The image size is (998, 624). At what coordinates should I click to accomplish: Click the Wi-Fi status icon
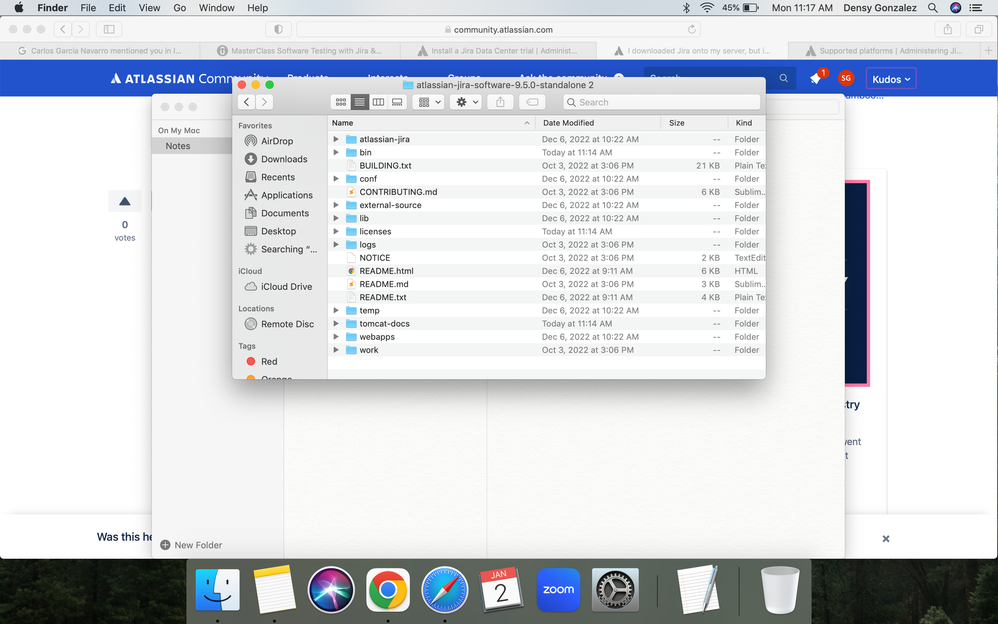[x=706, y=8]
